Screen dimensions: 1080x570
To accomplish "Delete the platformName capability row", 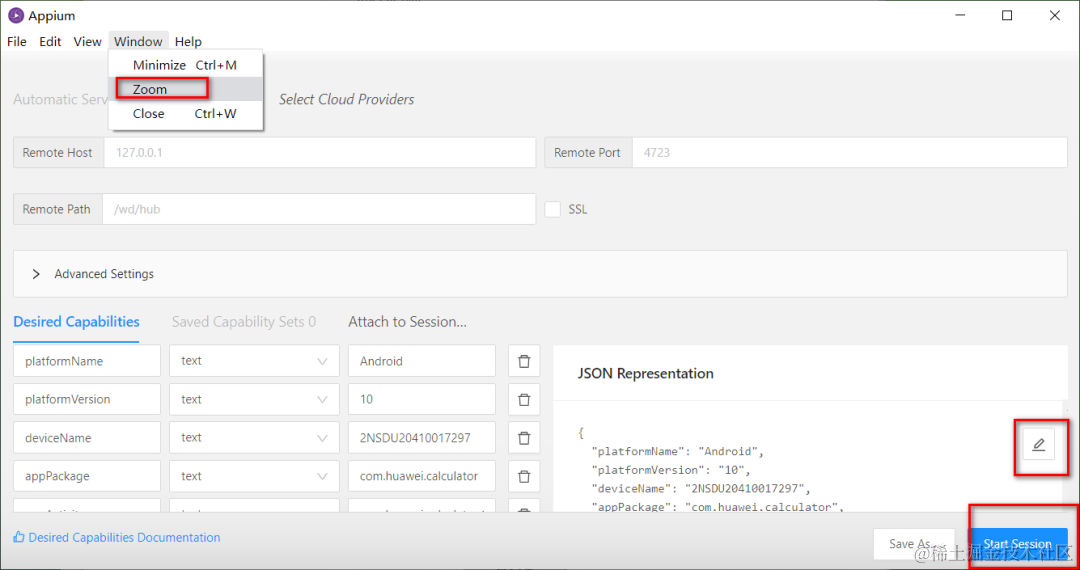I will (524, 361).
